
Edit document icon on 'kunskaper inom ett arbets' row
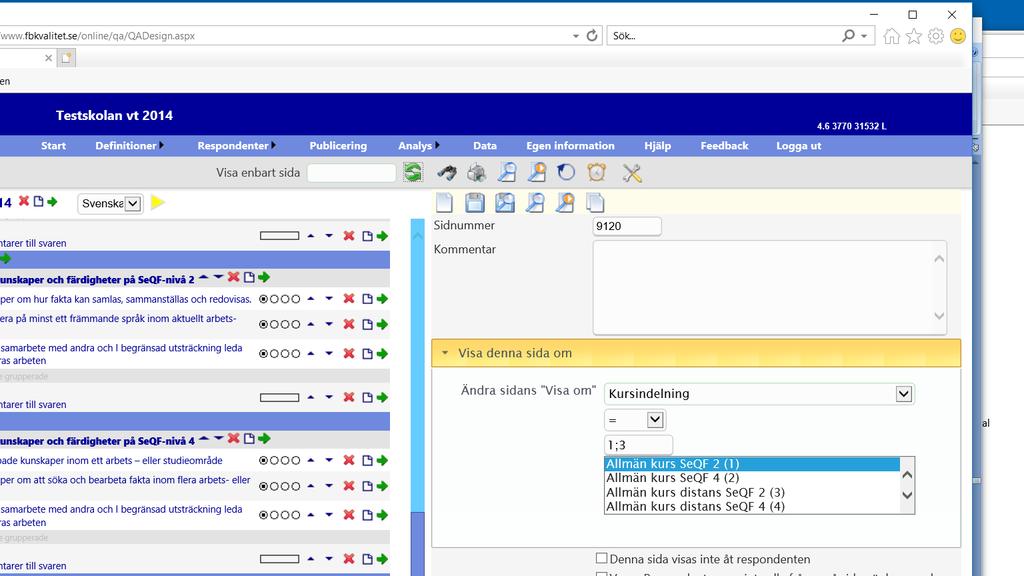367,460
